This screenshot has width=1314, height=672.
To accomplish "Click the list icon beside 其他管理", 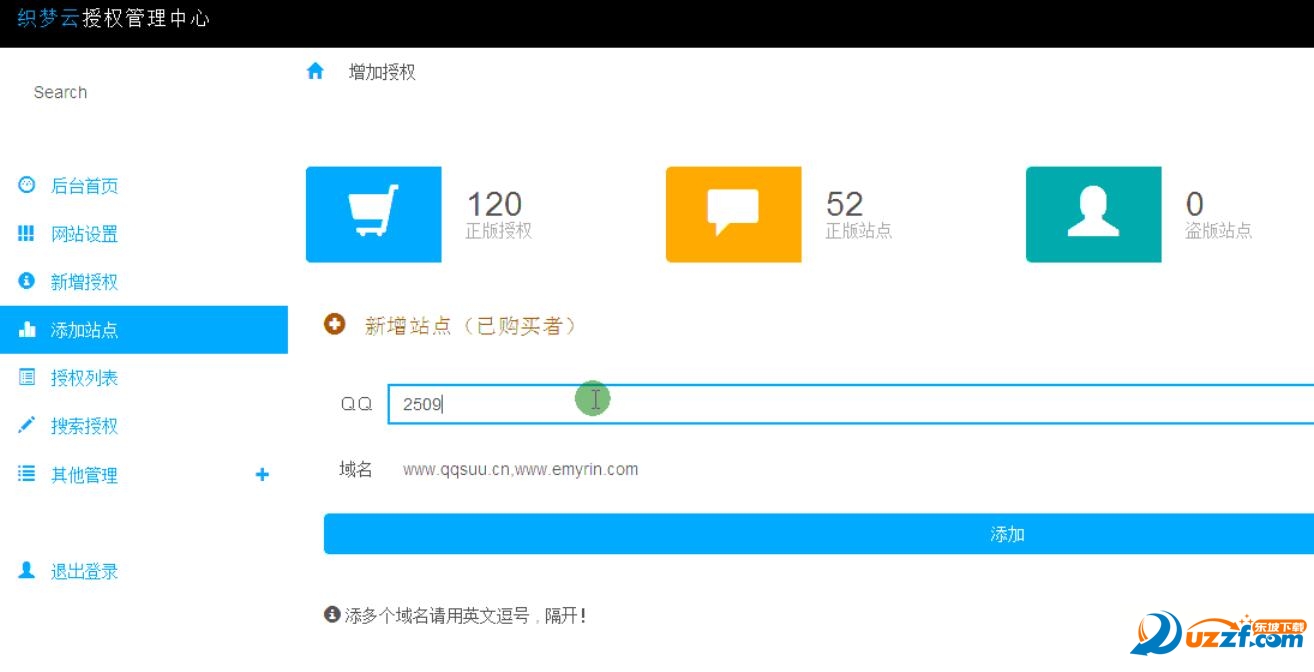I will (27, 474).
